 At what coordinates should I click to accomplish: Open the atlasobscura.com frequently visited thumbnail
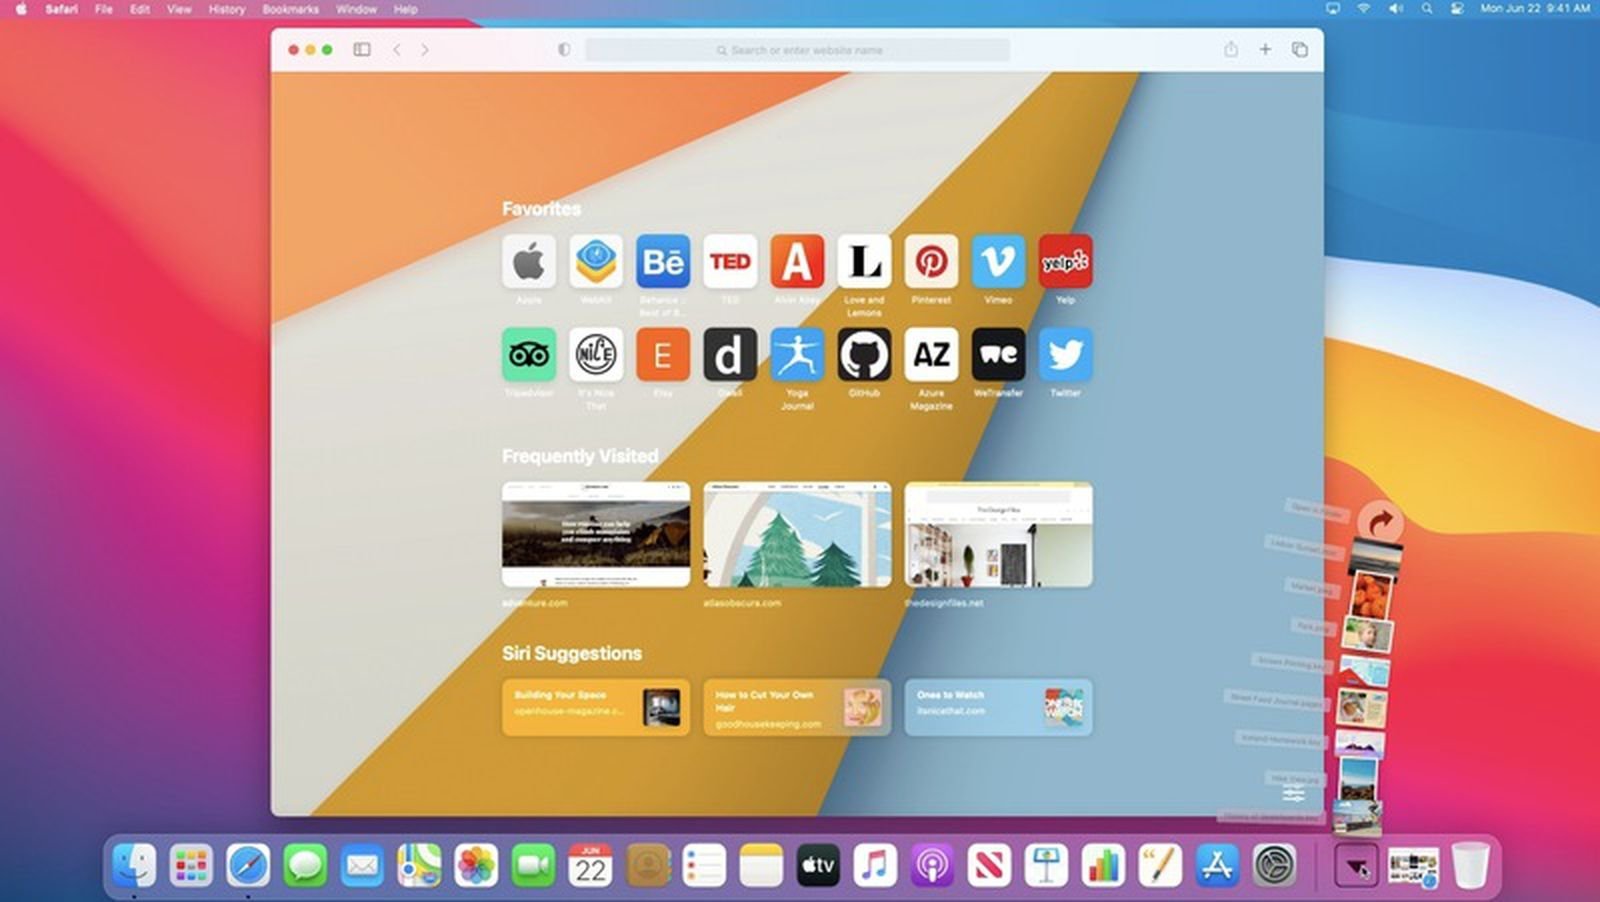797,534
